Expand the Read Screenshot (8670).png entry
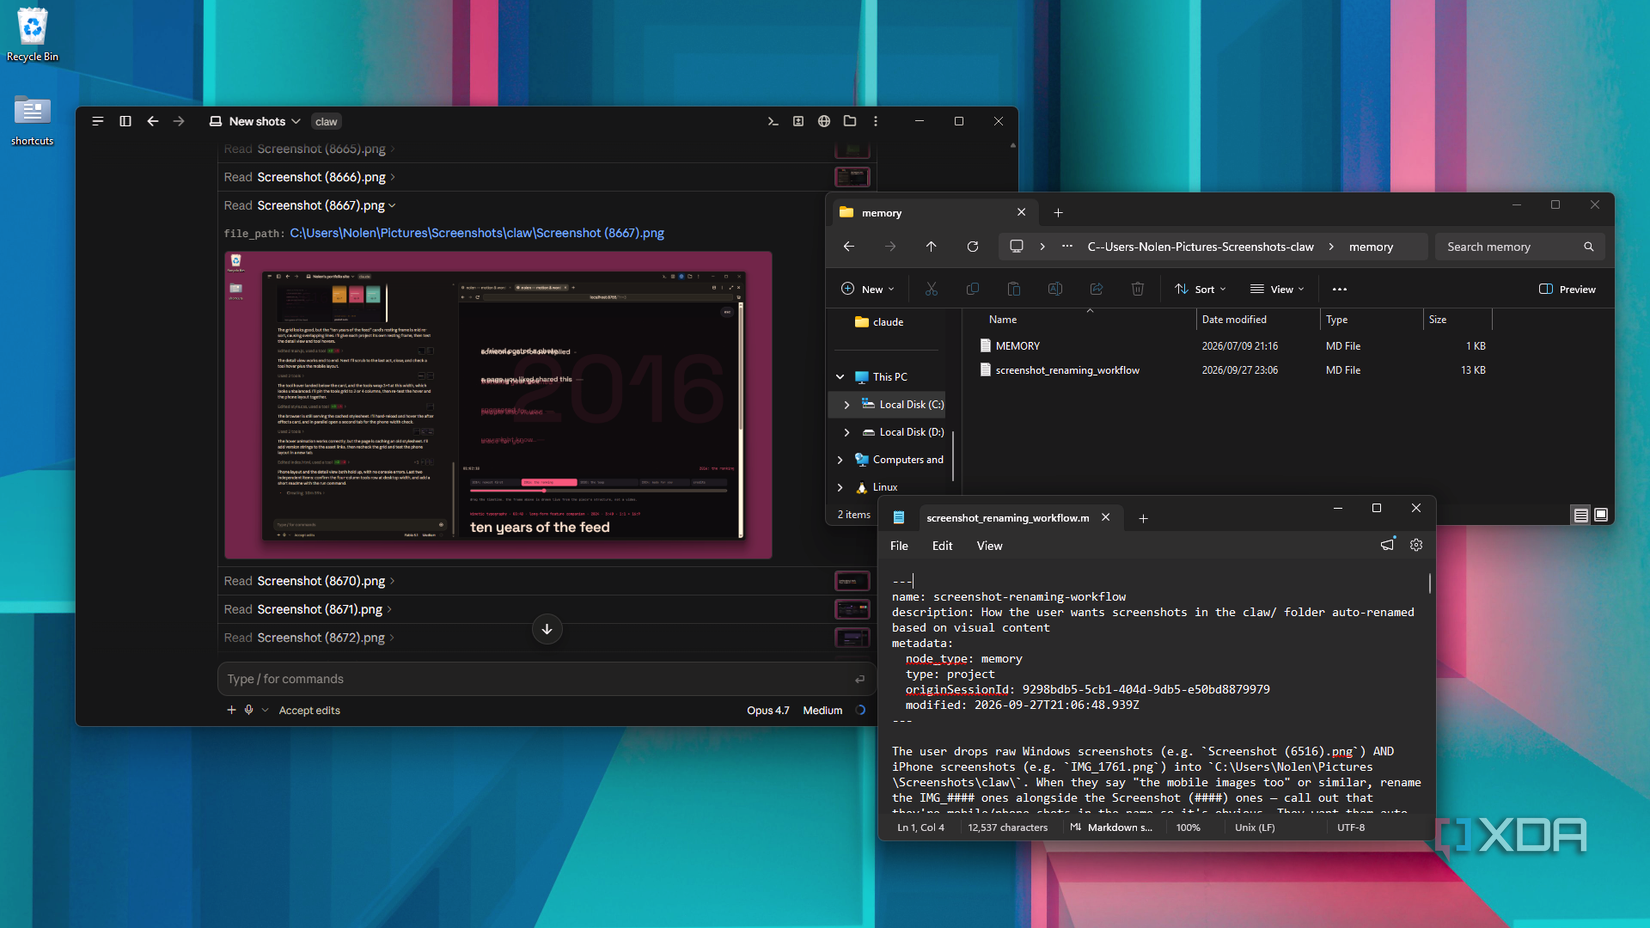1650x928 pixels. click(310, 581)
